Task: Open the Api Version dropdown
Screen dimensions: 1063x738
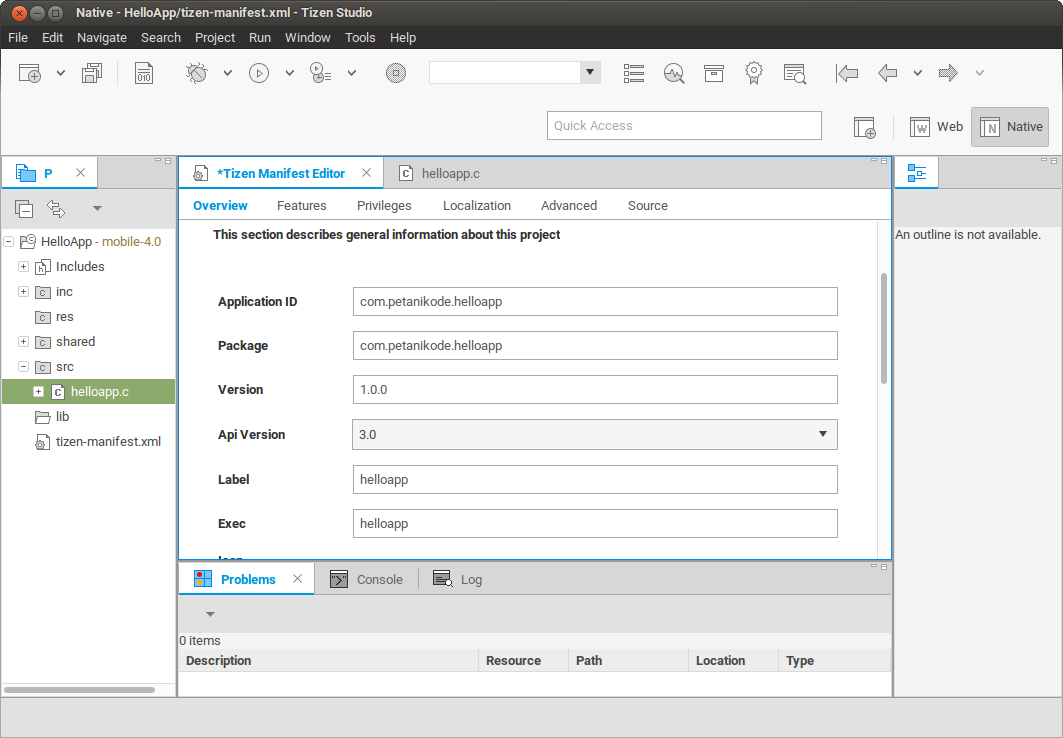Action: click(595, 435)
